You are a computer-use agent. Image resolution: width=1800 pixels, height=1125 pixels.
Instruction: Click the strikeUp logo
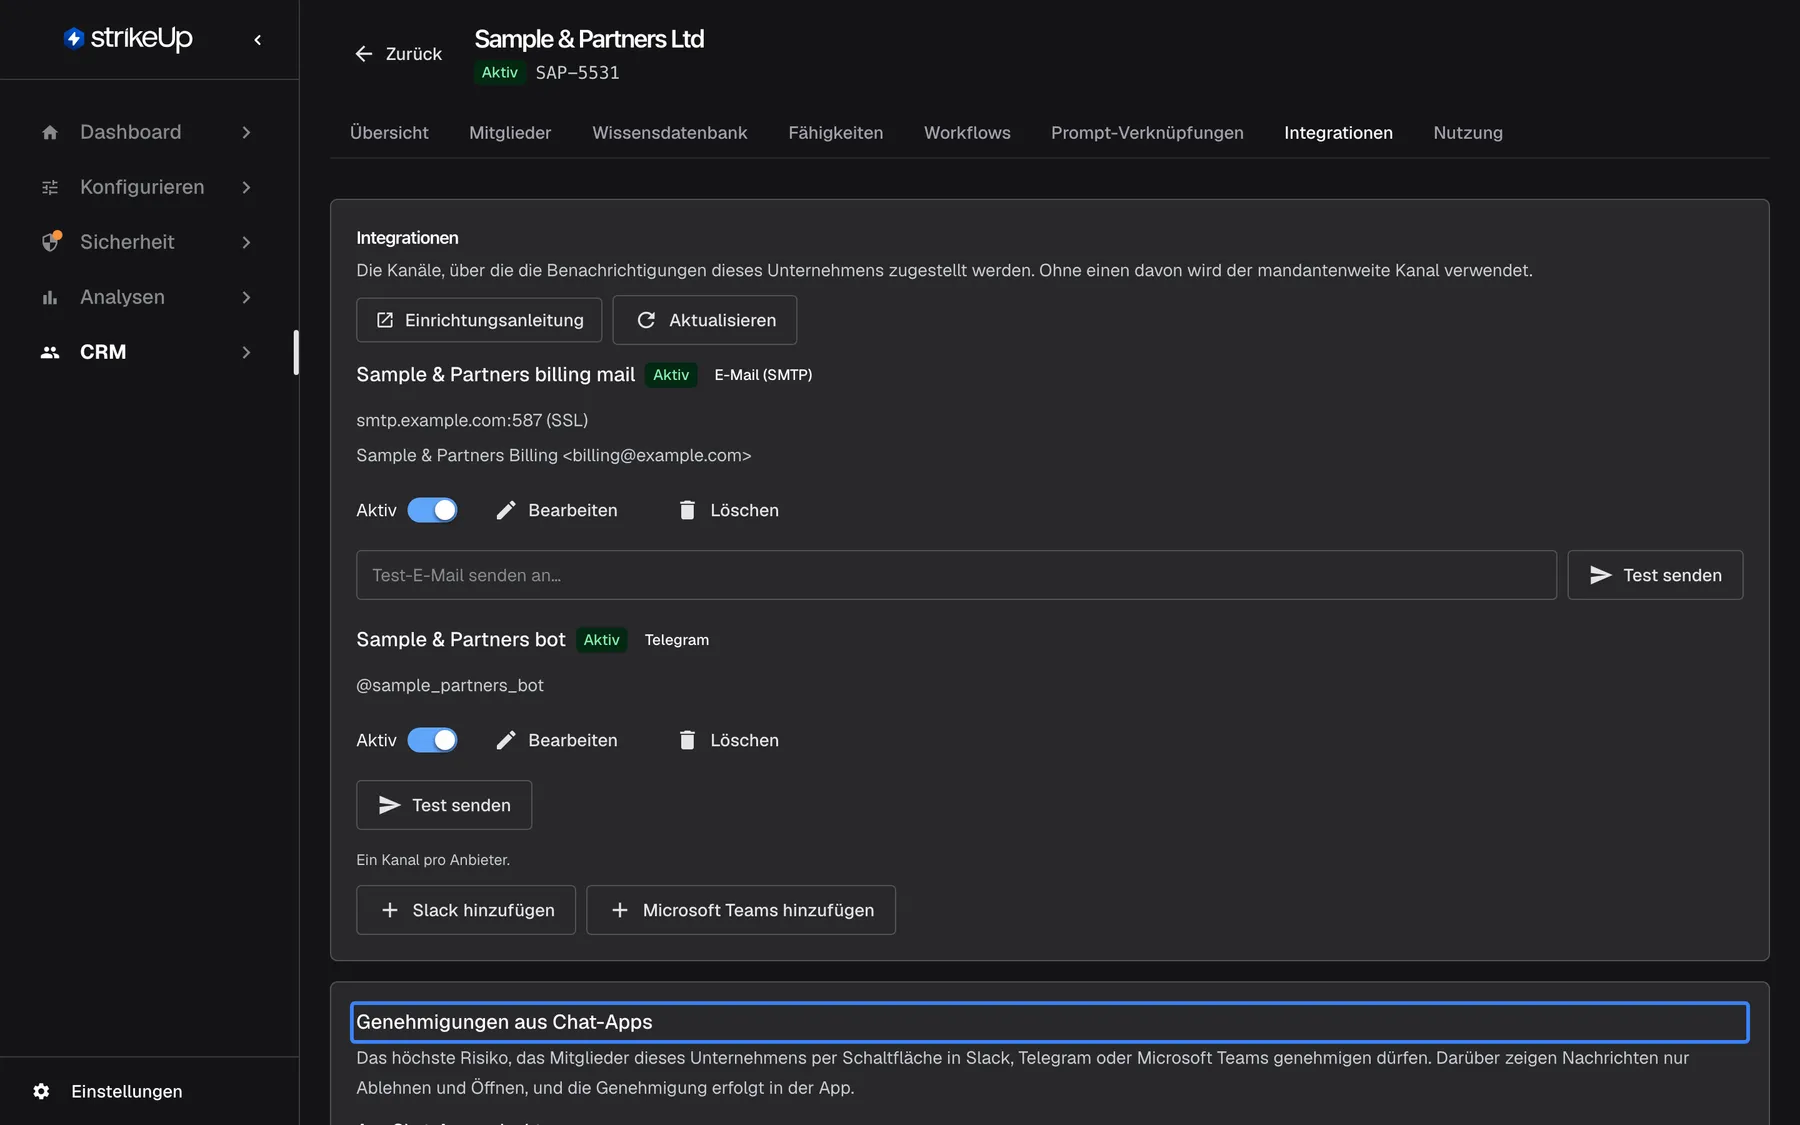(x=128, y=38)
